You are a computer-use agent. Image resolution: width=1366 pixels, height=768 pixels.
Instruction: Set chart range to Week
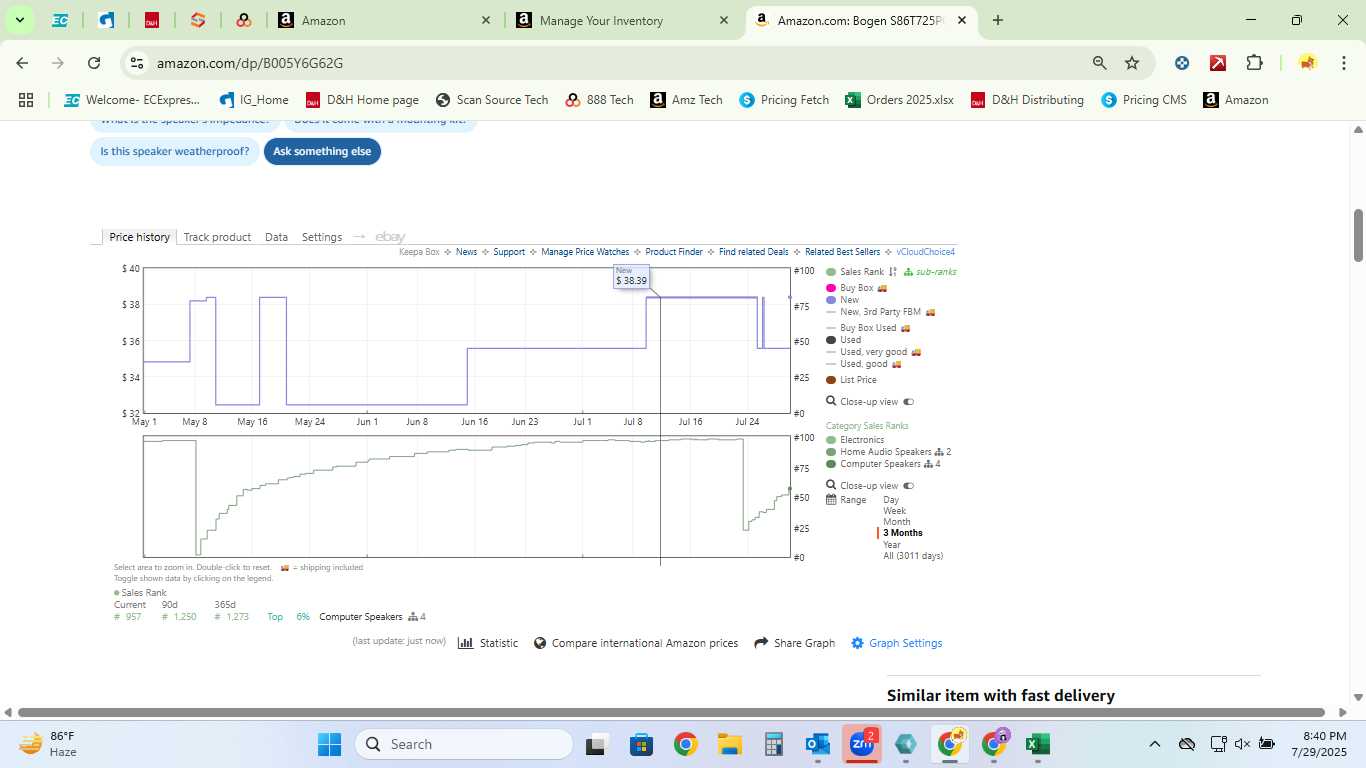click(895, 511)
